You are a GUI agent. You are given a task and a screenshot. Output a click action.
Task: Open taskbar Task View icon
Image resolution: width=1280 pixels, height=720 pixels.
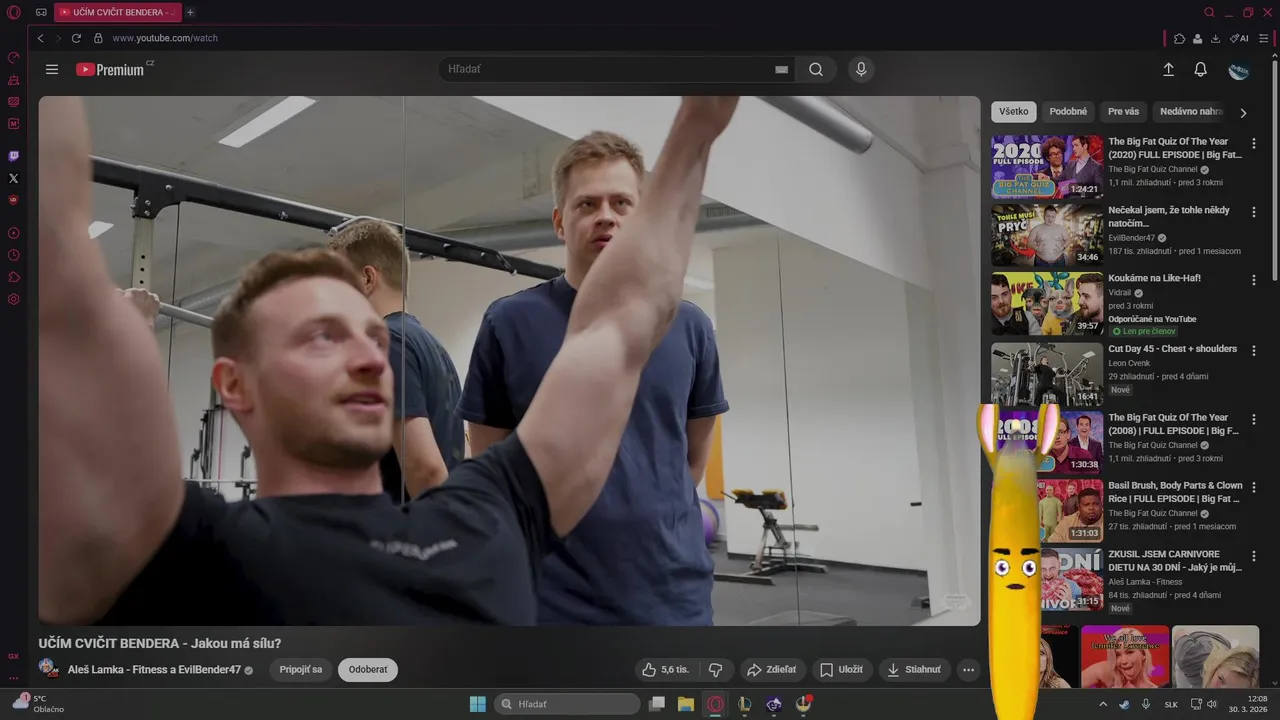click(x=657, y=704)
